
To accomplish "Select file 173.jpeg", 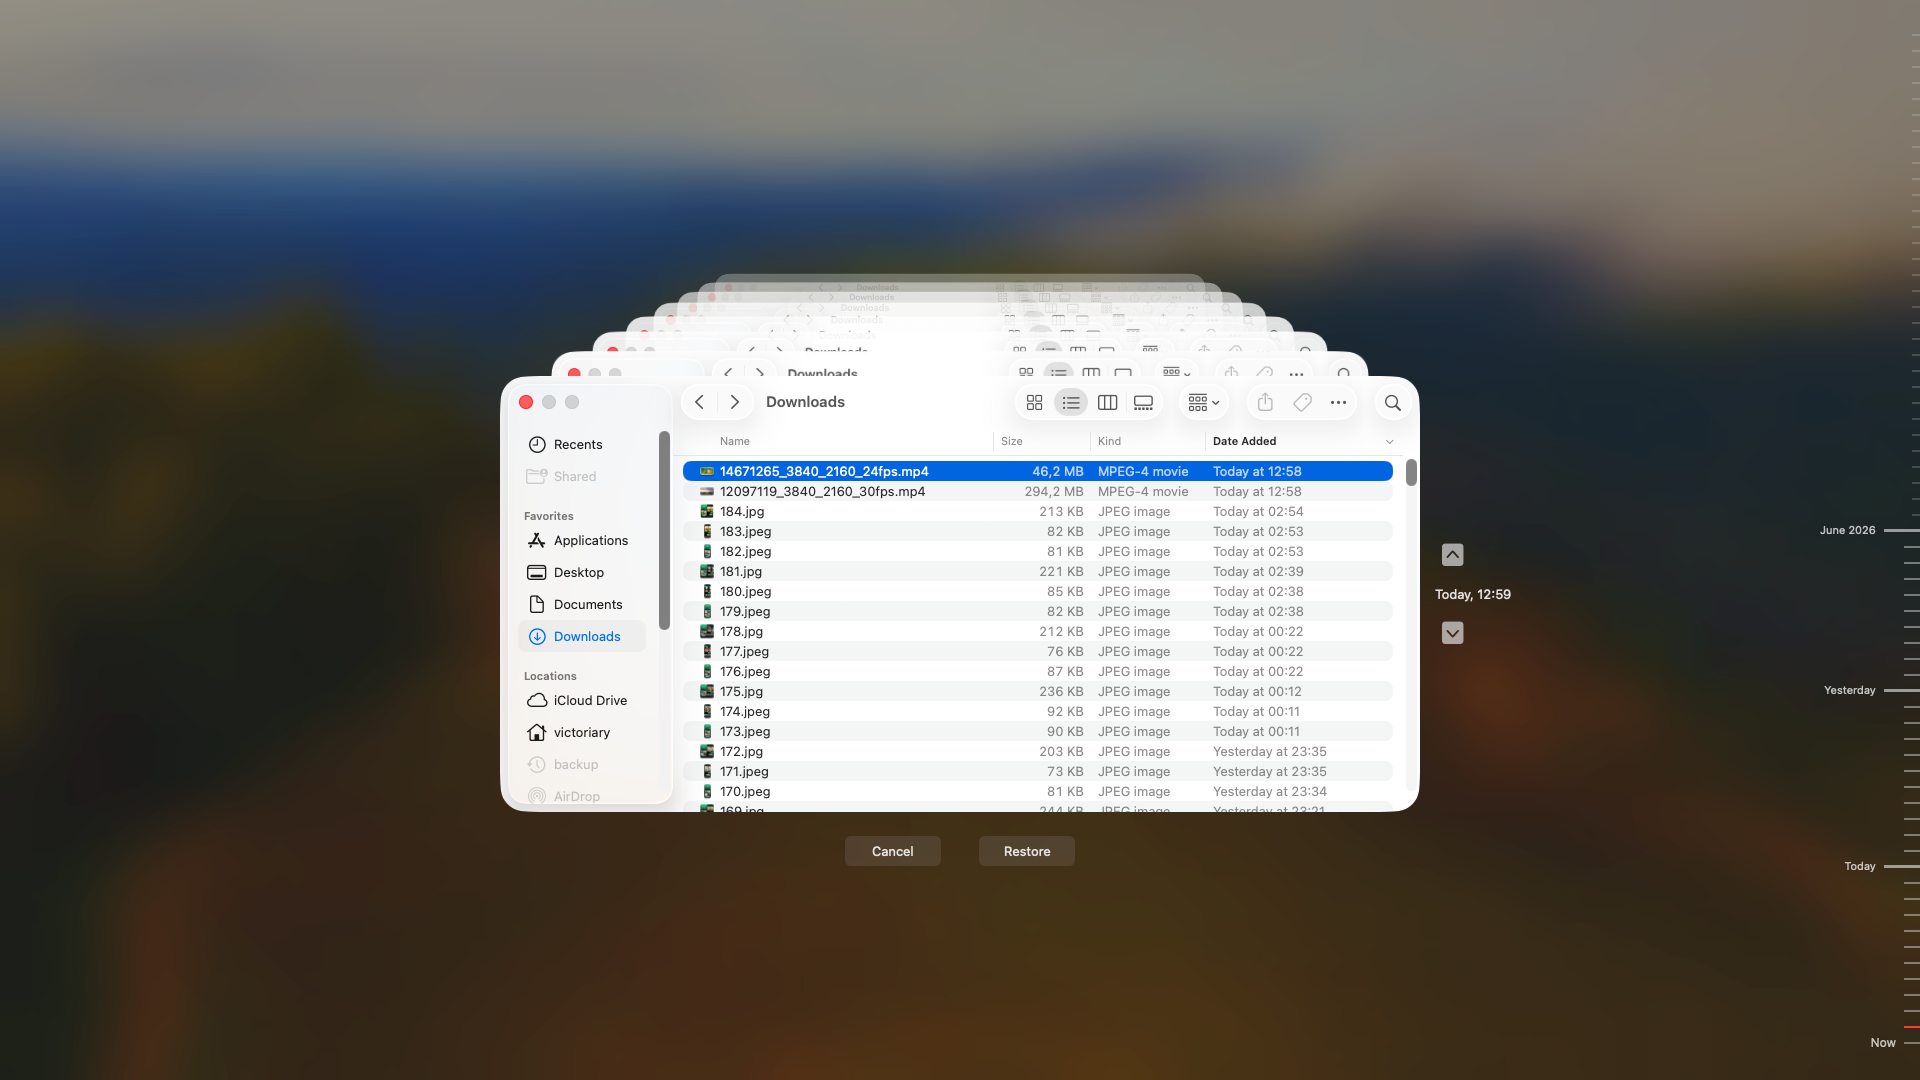I will 1037,731.
